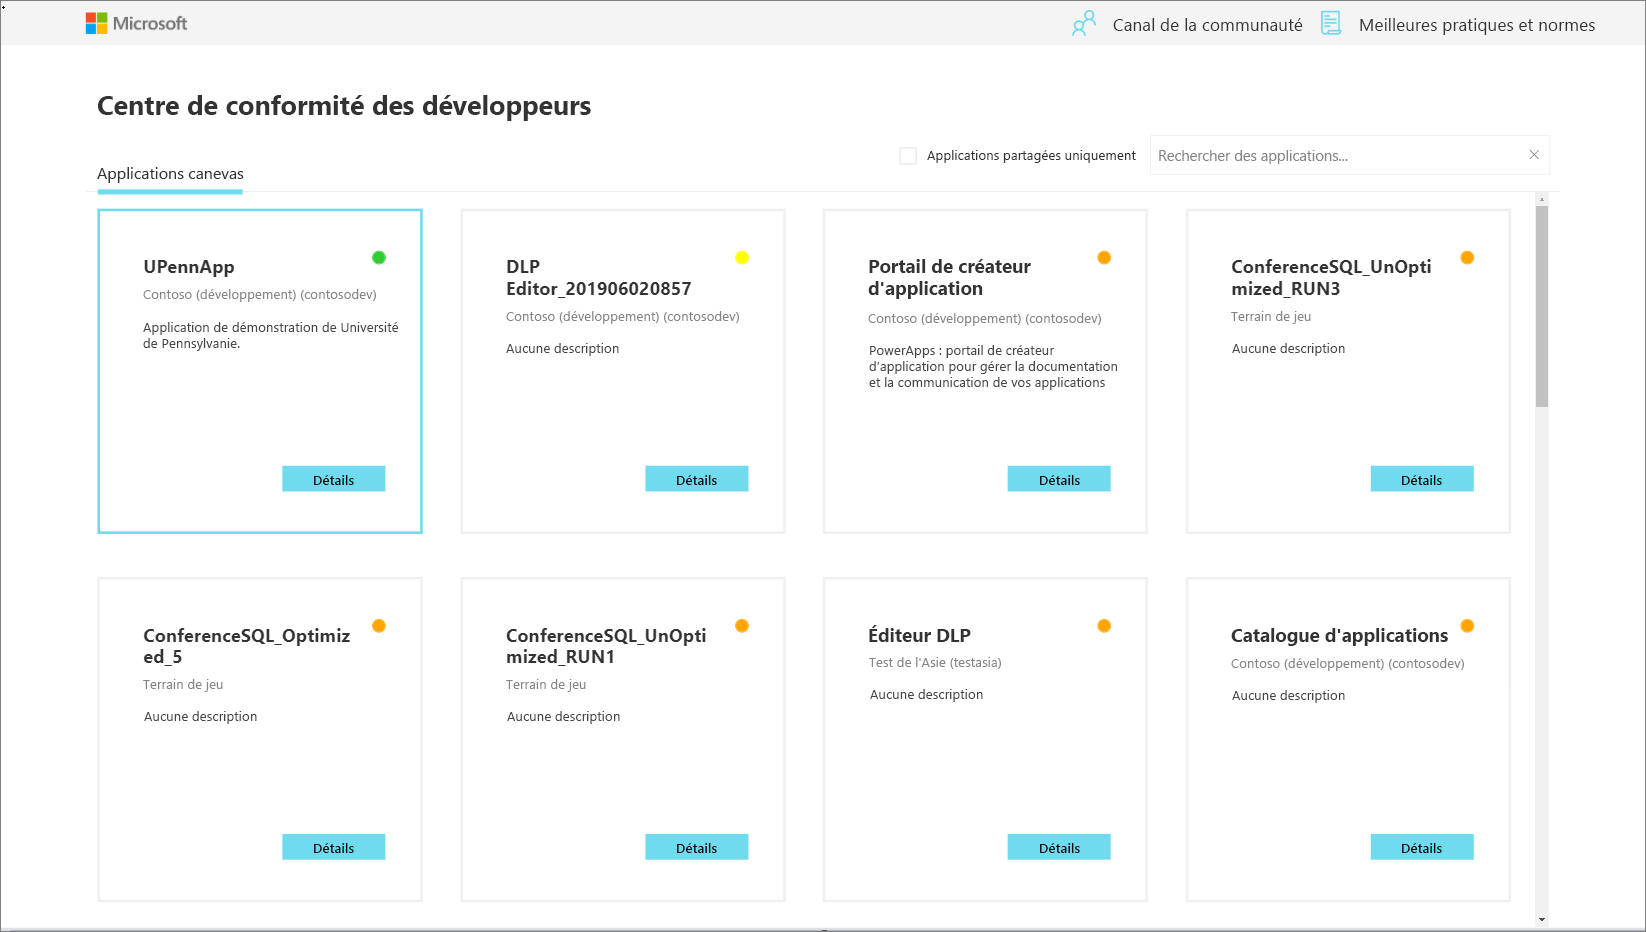This screenshot has width=1646, height=932.
Task: Click Test de l'Asie (testasia) environment text
Action: click(935, 663)
